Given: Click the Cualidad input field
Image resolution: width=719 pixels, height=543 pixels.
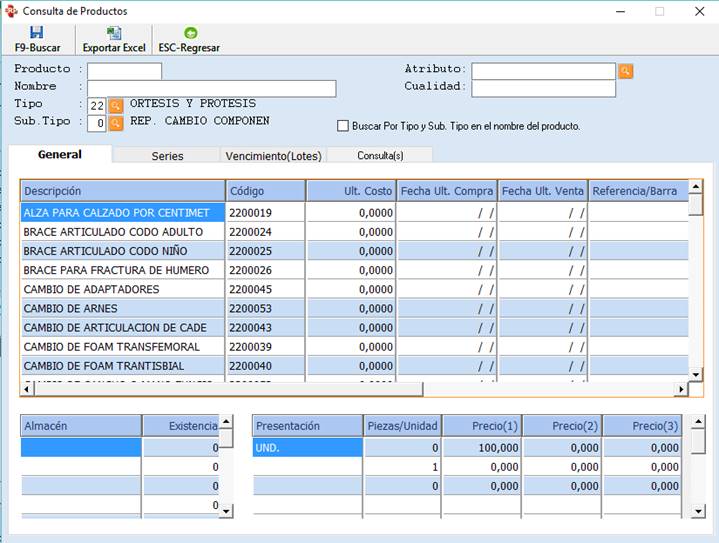Looking at the screenshot, I should 543,88.
